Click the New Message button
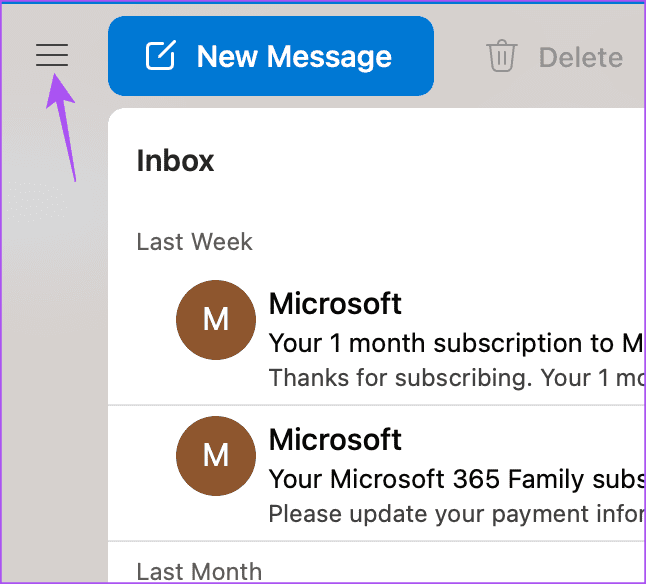646x584 pixels. [x=271, y=56]
